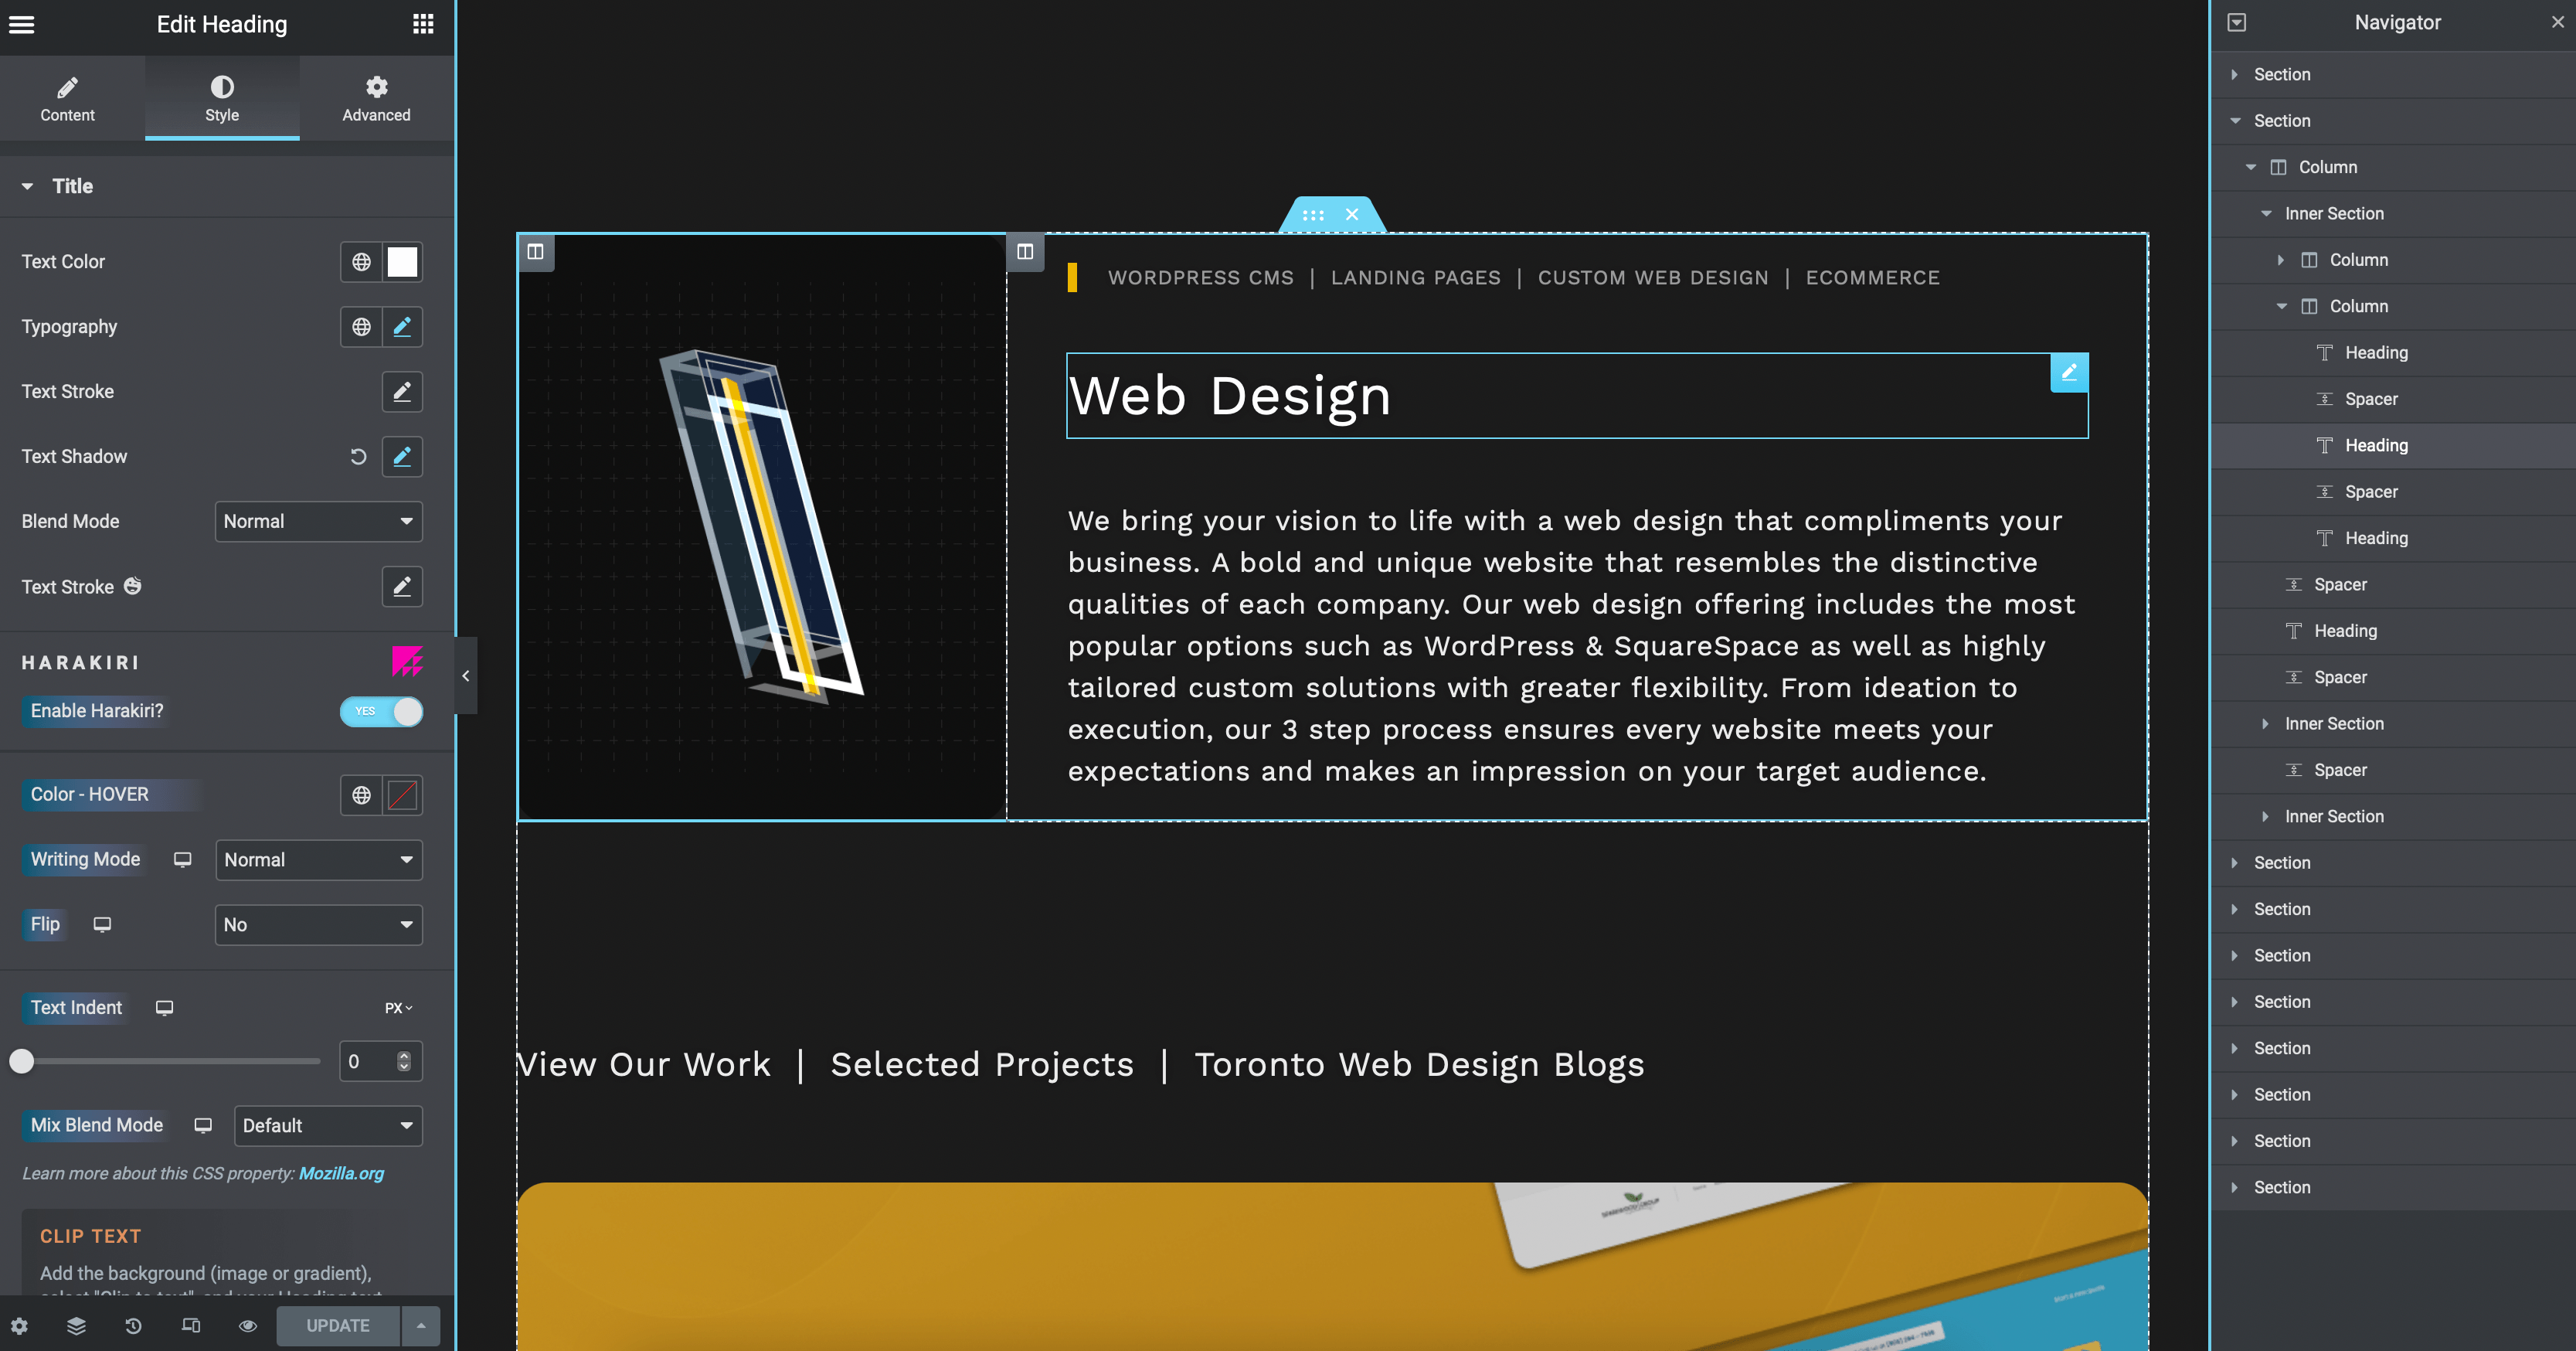Image resolution: width=2576 pixels, height=1351 pixels.
Task: Close the Navigator panel
Action: [x=2558, y=22]
